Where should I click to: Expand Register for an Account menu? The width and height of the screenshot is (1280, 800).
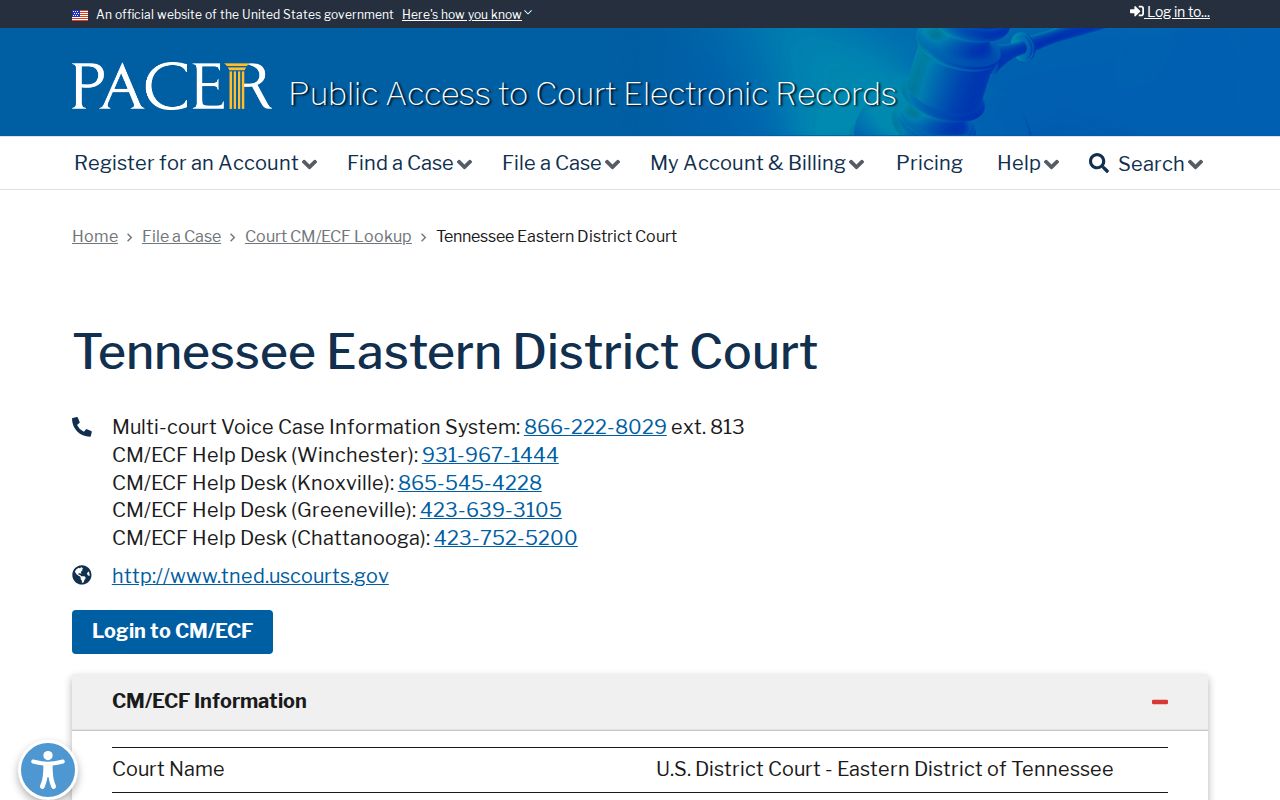click(195, 163)
